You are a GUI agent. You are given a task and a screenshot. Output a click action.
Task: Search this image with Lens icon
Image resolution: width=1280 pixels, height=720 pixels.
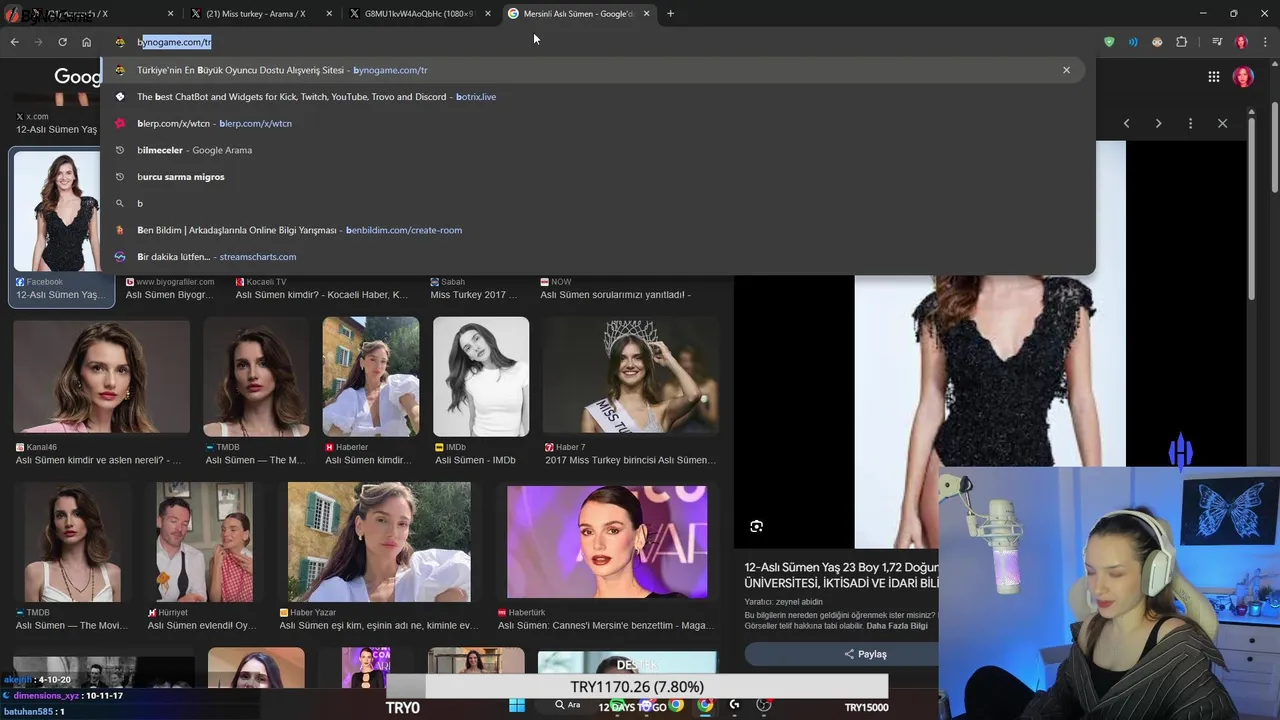click(756, 526)
